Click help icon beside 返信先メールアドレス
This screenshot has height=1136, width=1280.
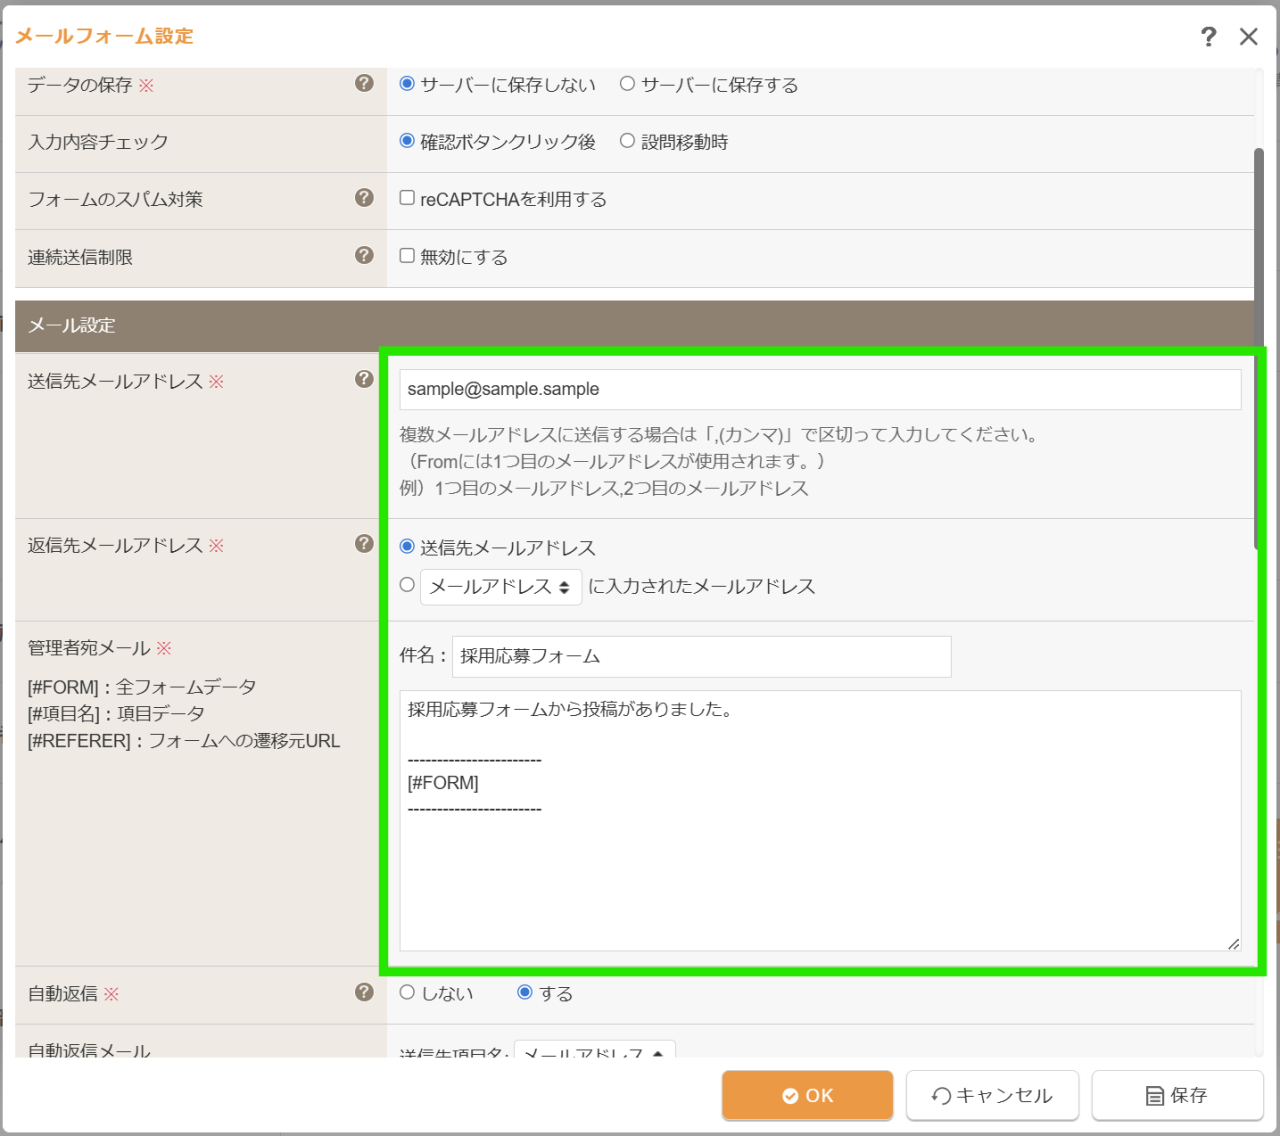[x=364, y=543]
